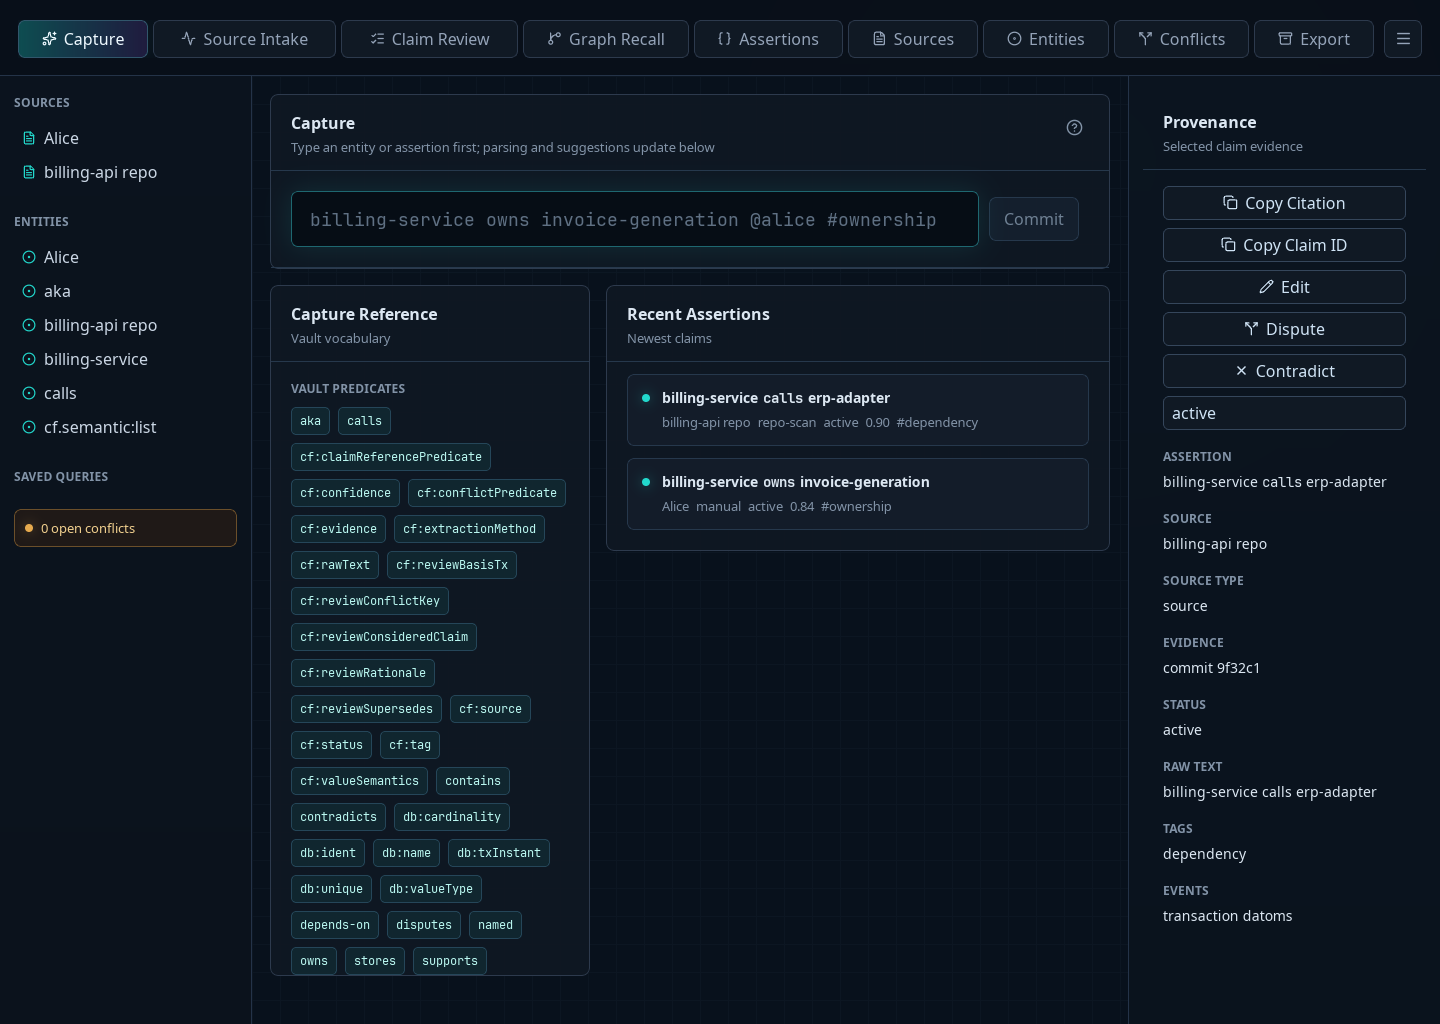Click the owns predicate chip
Viewport: 1440px width, 1024px height.
314,961
